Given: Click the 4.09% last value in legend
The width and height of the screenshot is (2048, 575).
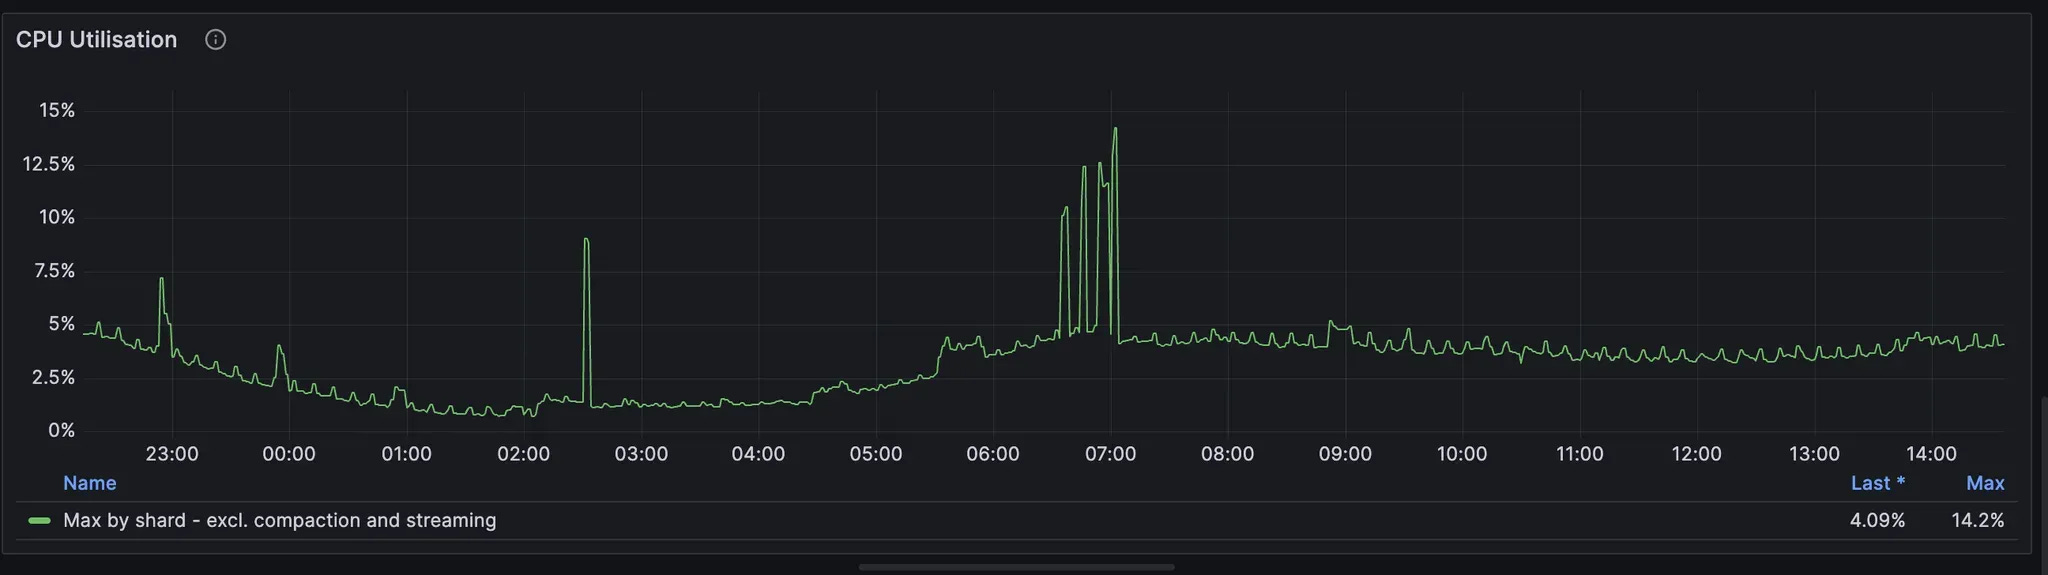Looking at the screenshot, I should click(x=1877, y=521).
